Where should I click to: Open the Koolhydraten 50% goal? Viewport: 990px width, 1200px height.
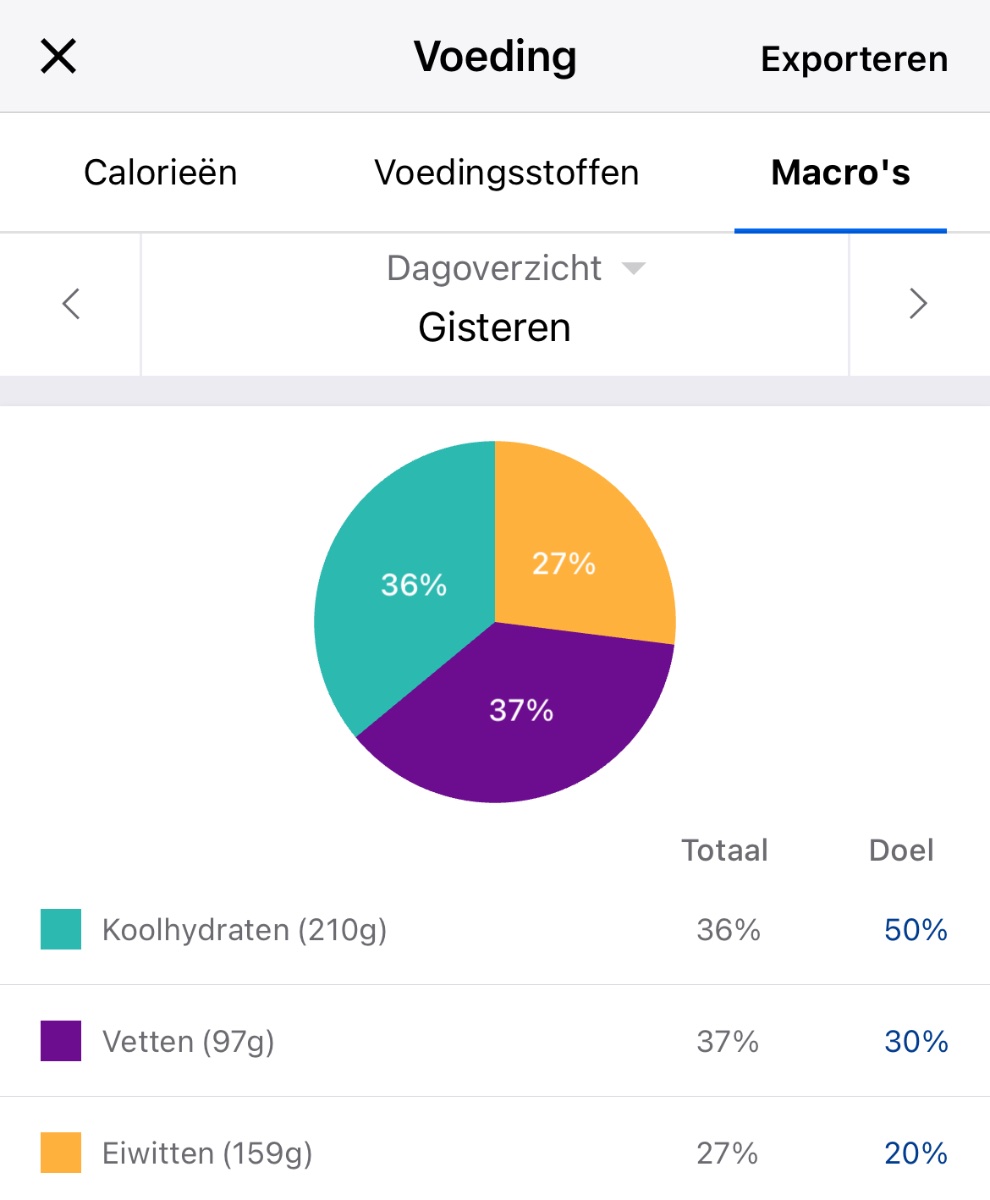click(915, 931)
